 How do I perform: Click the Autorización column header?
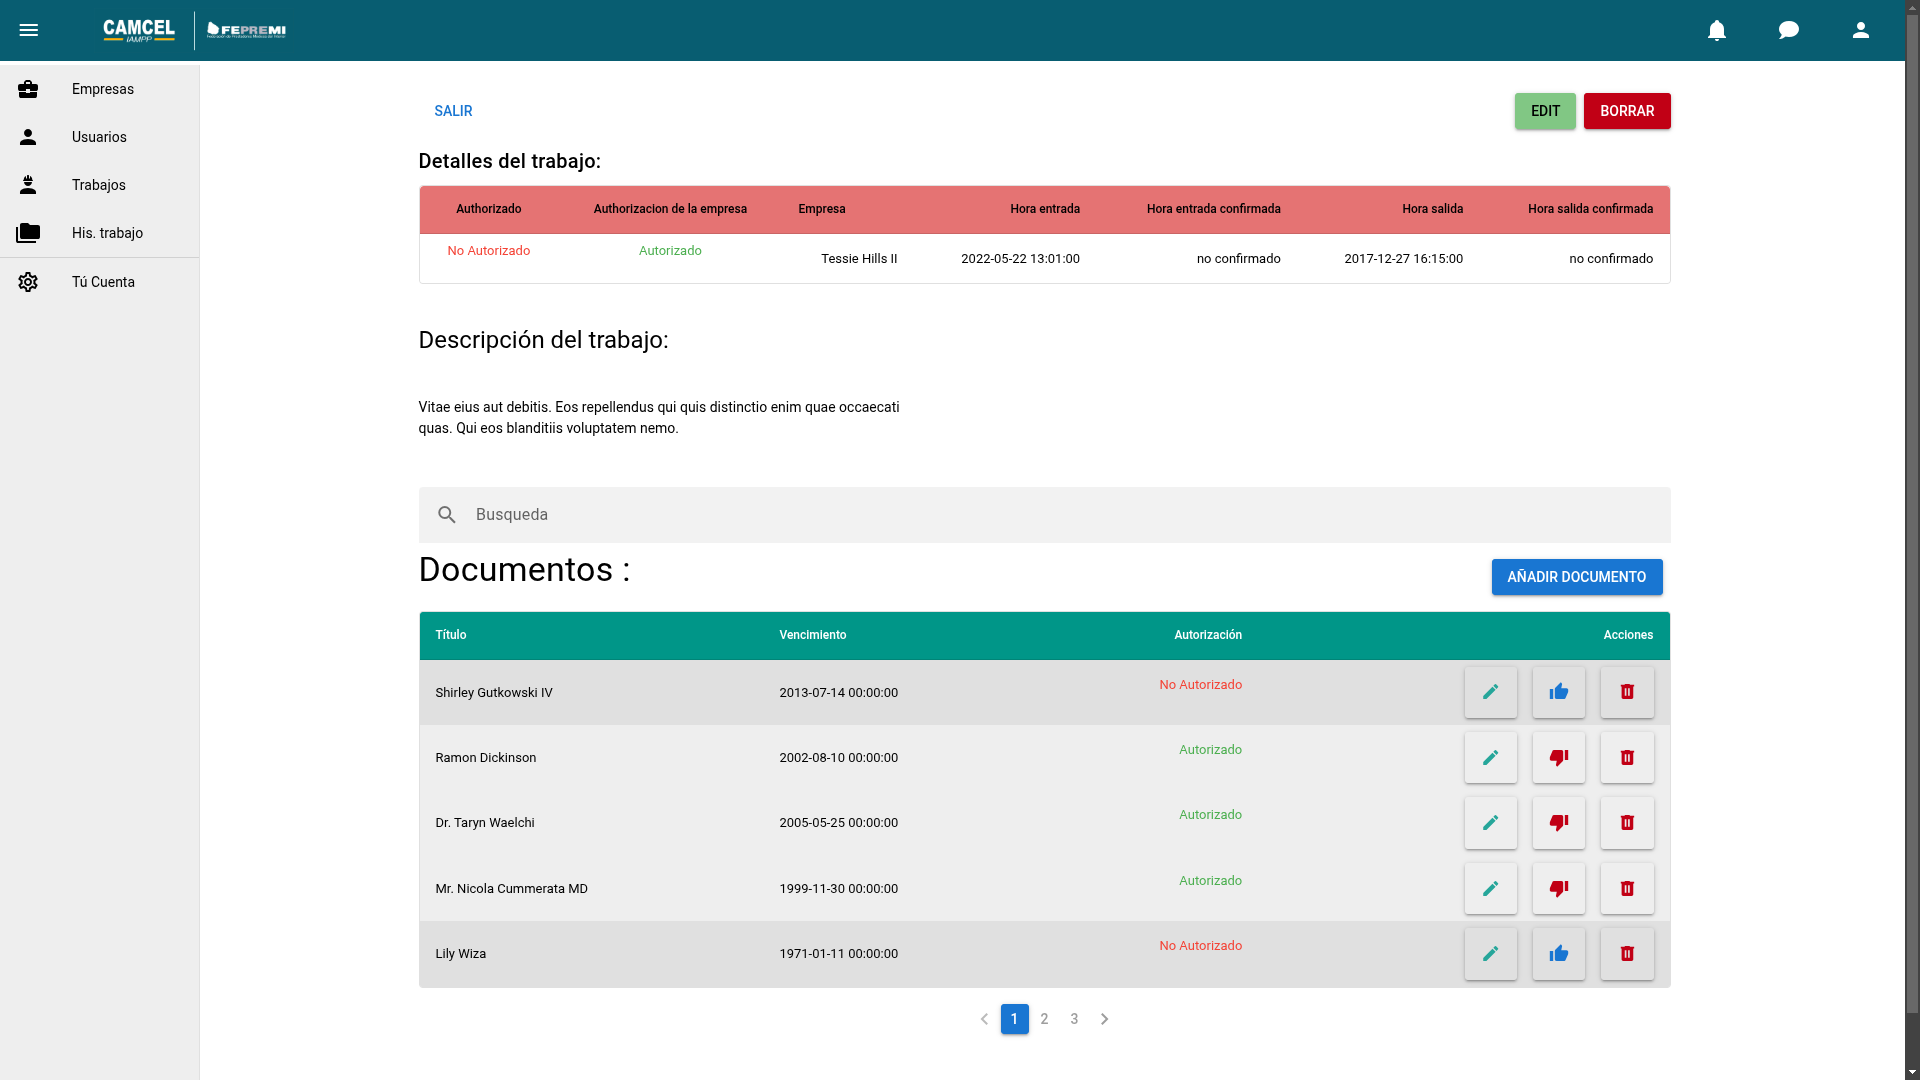1208,635
